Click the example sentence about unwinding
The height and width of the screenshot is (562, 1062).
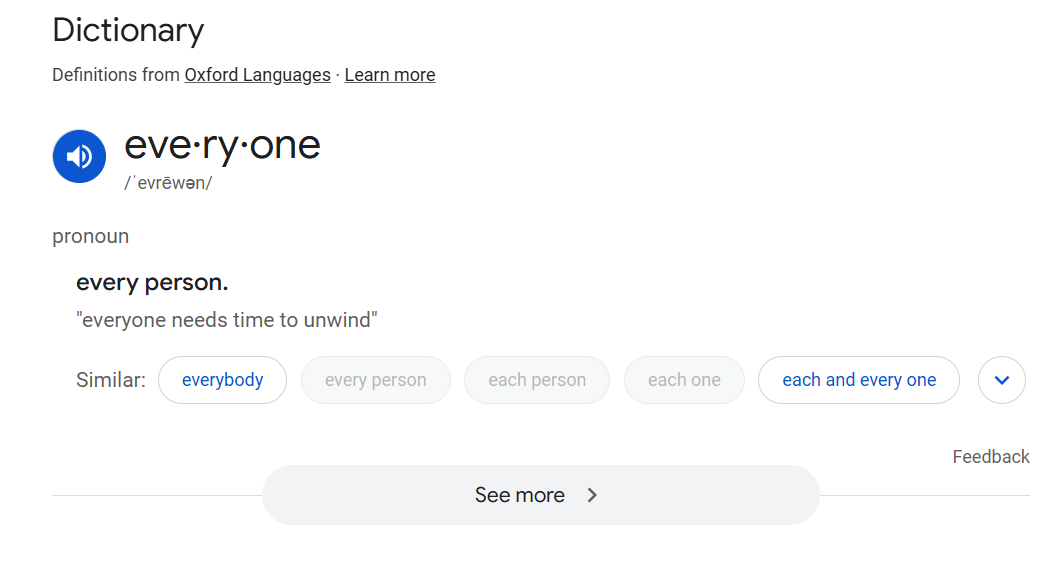[227, 320]
